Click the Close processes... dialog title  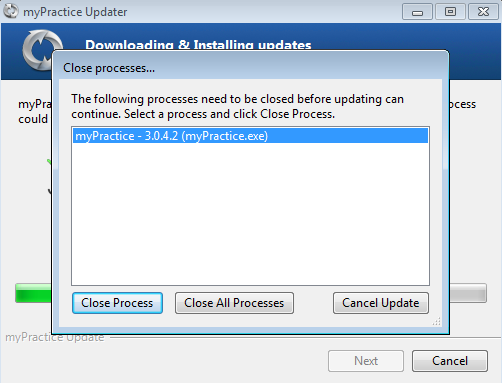click(109, 68)
